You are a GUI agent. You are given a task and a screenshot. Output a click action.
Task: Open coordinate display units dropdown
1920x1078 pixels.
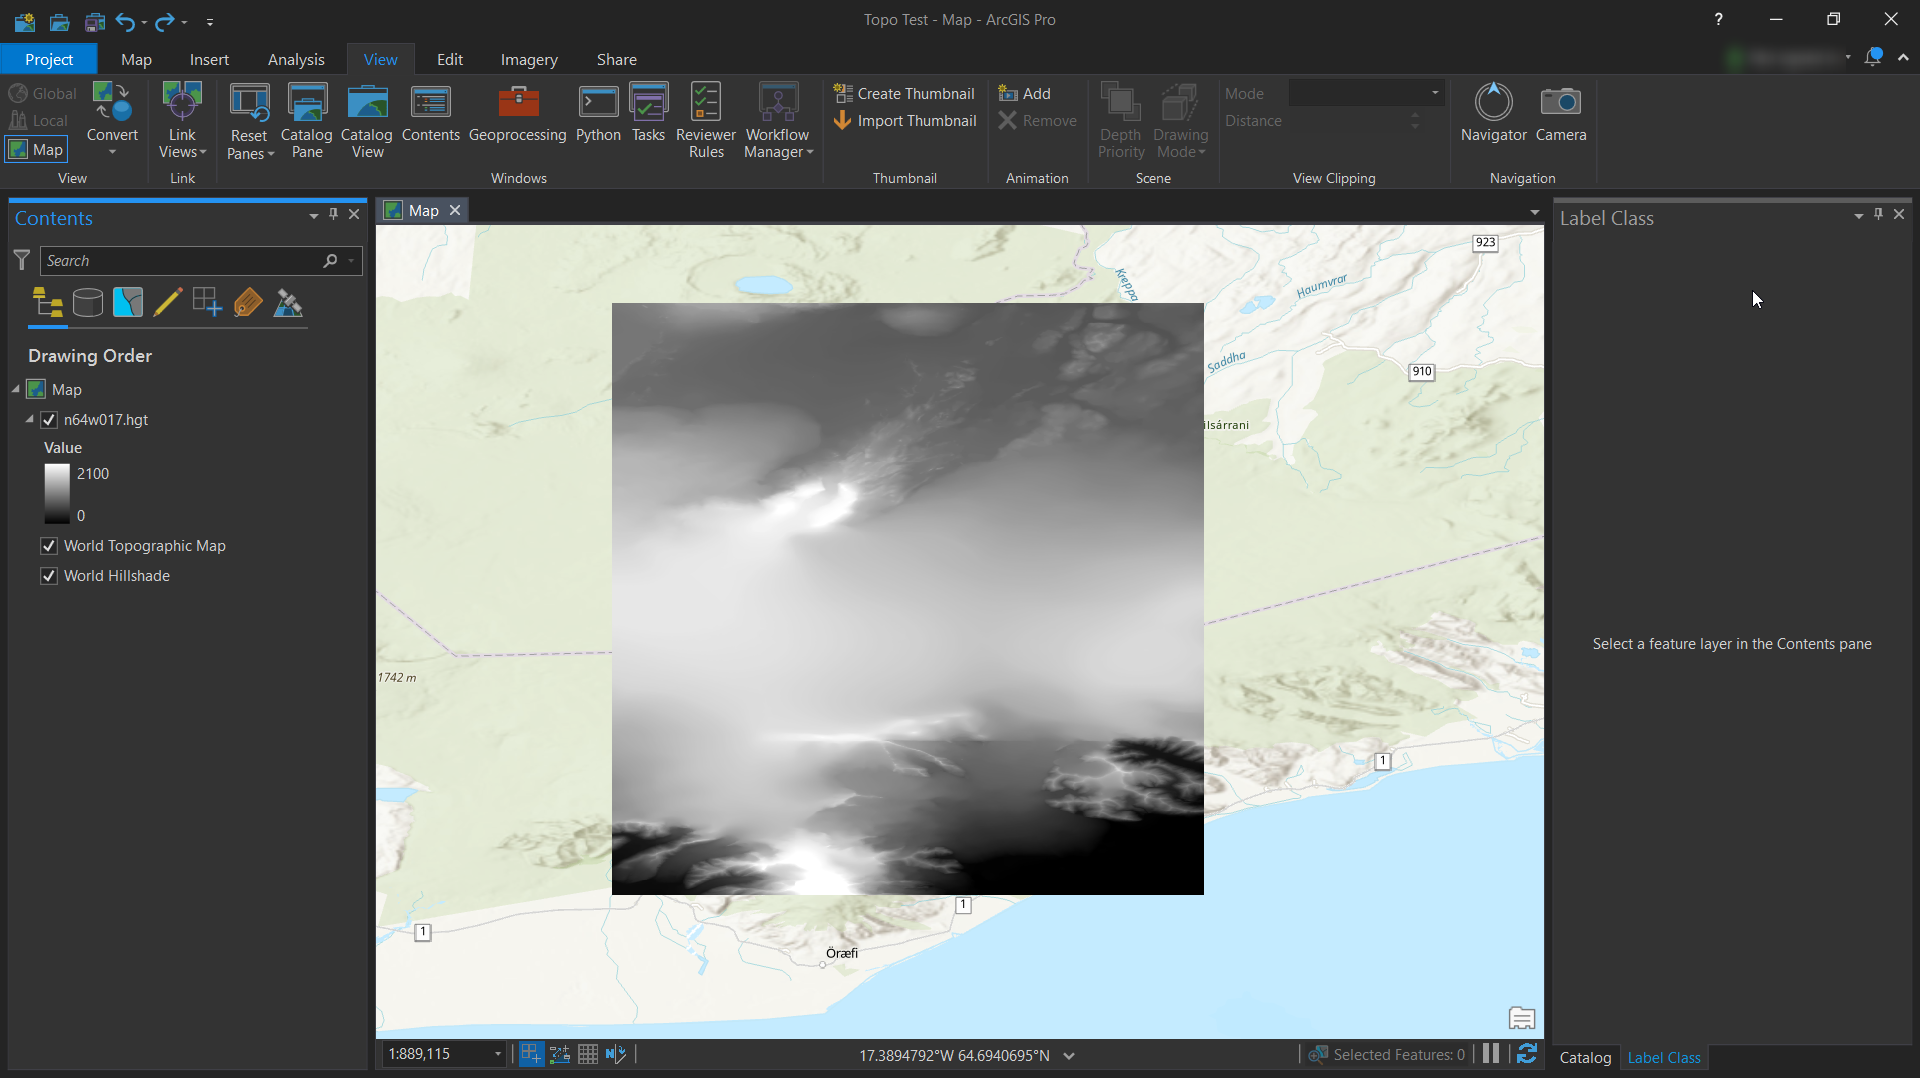point(1069,1055)
